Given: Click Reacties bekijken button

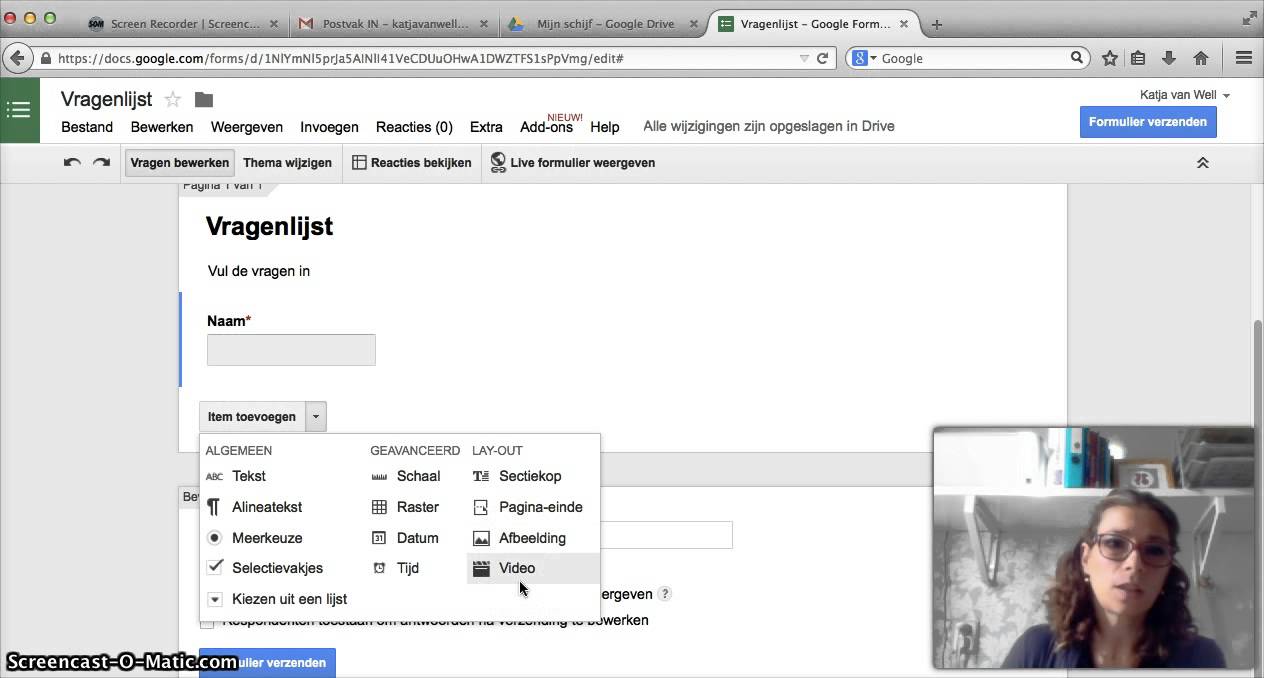Looking at the screenshot, I should tap(412, 162).
